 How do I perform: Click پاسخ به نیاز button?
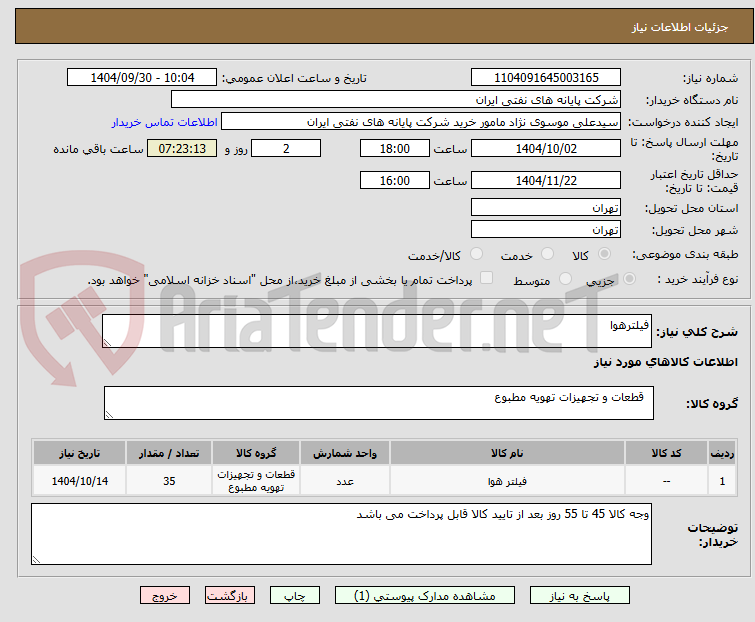click(580, 596)
